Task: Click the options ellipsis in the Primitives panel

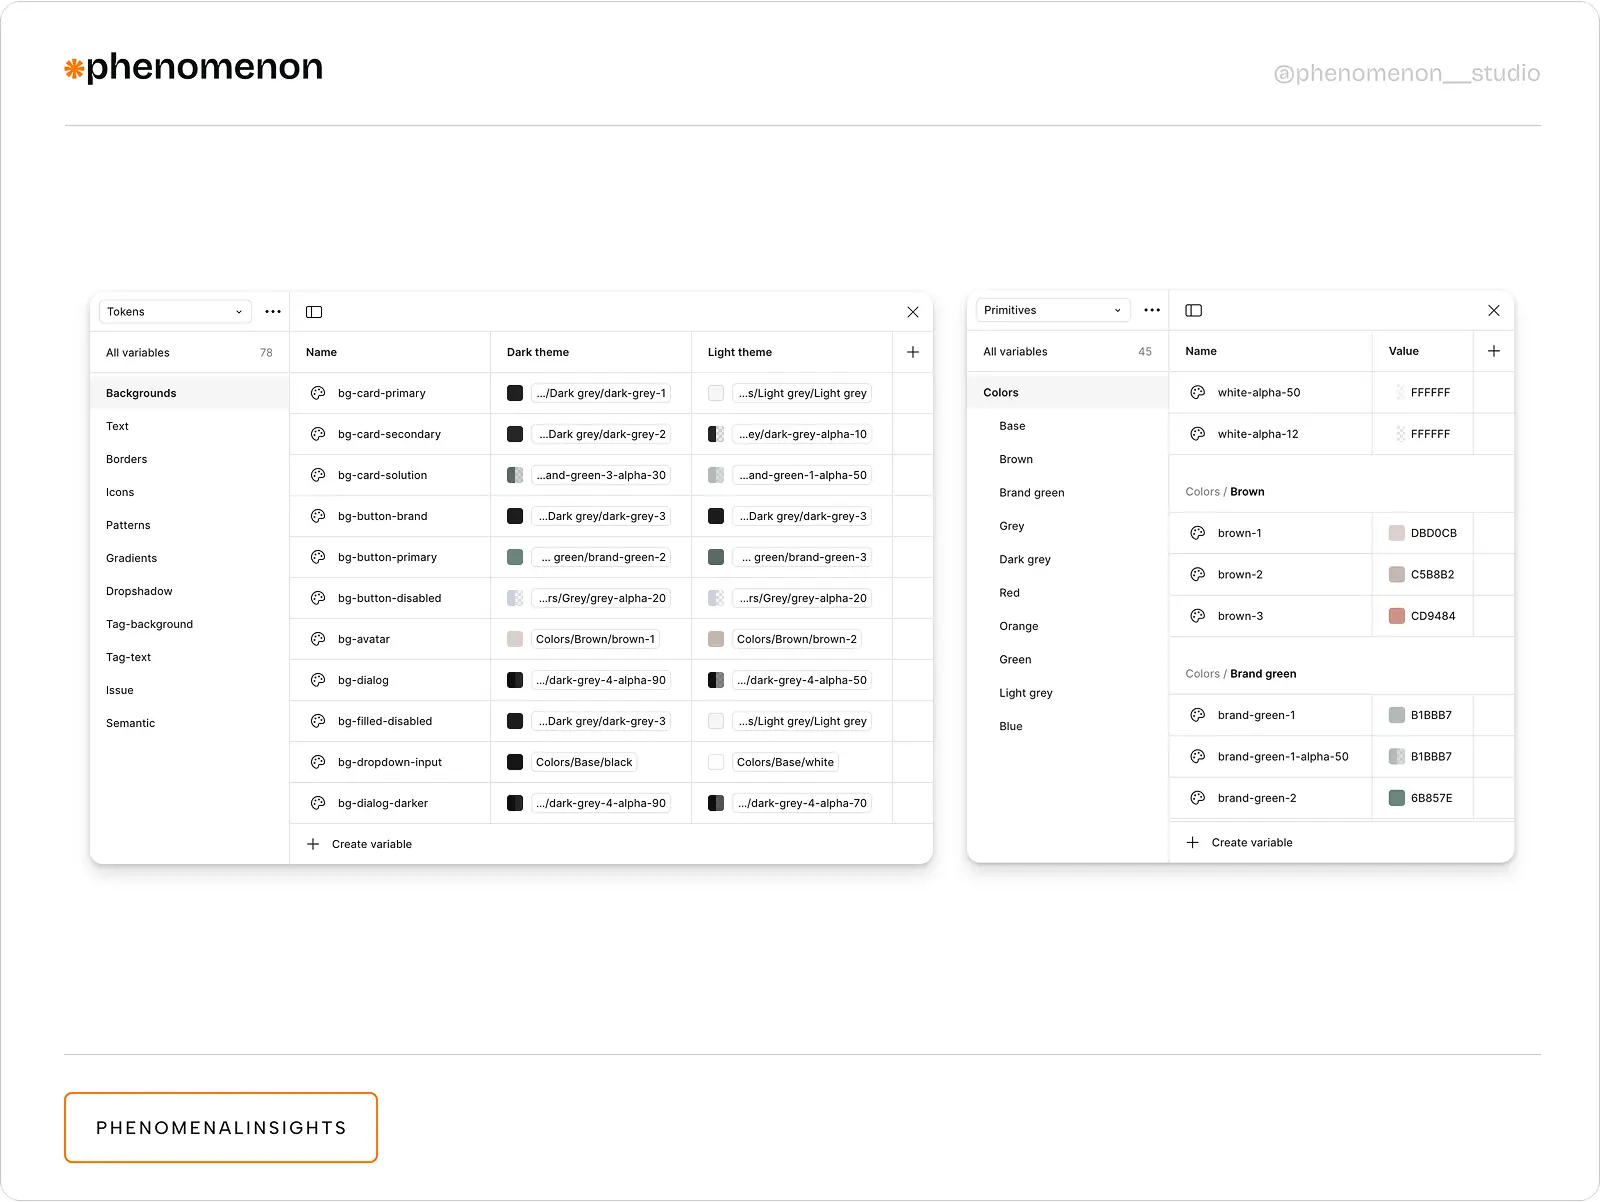Action: (x=1152, y=310)
